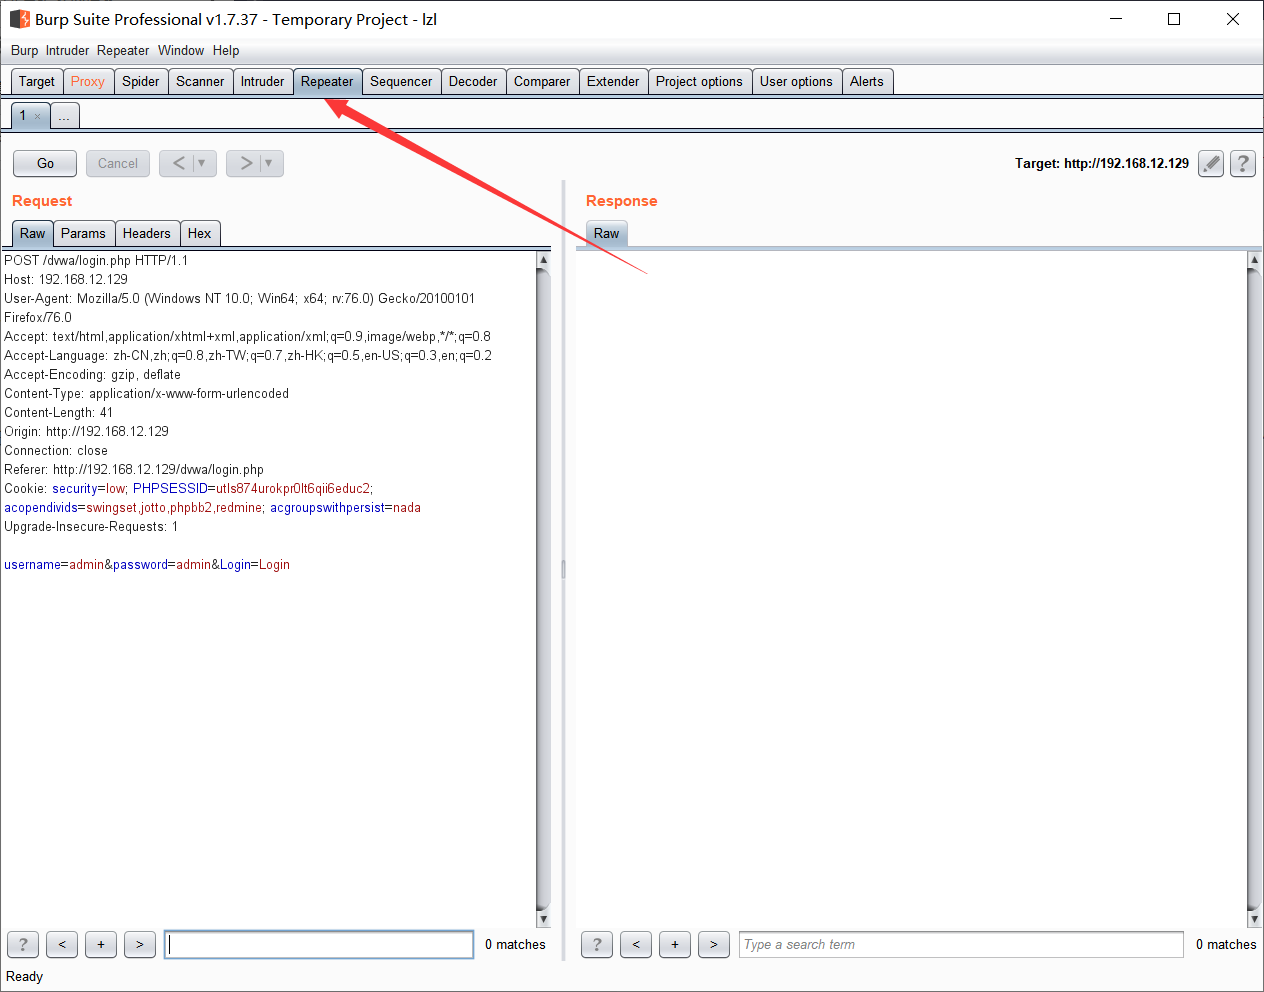The width and height of the screenshot is (1264, 992).
Task: Open the Burp menu
Action: point(24,50)
